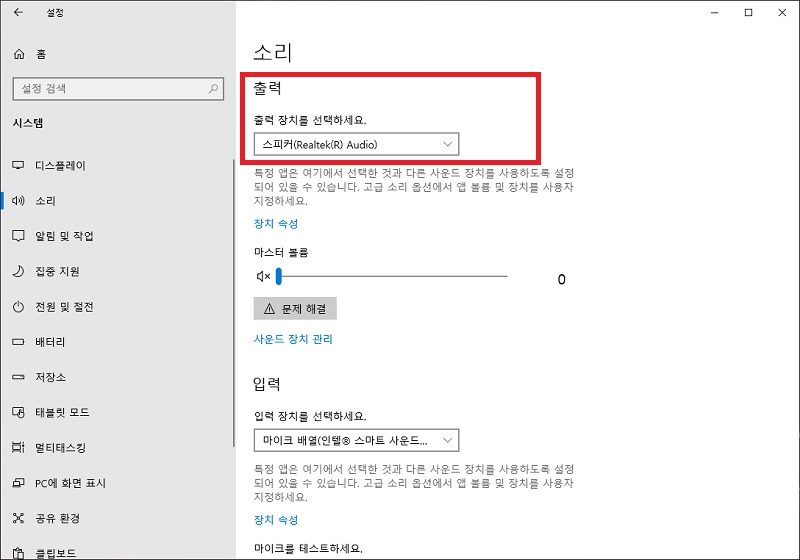
Task: Click the 출력 section heading
Action: [x=267, y=88]
